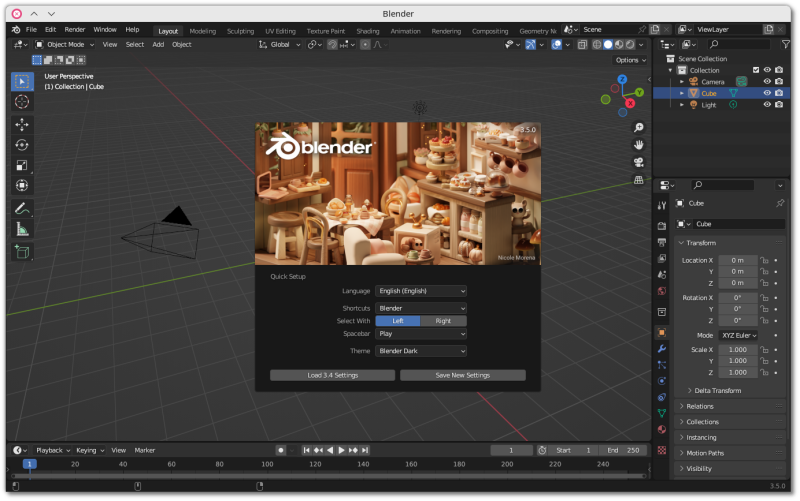Hide the Cube in viewport
The width and height of the screenshot is (800, 501).
pos(767,93)
